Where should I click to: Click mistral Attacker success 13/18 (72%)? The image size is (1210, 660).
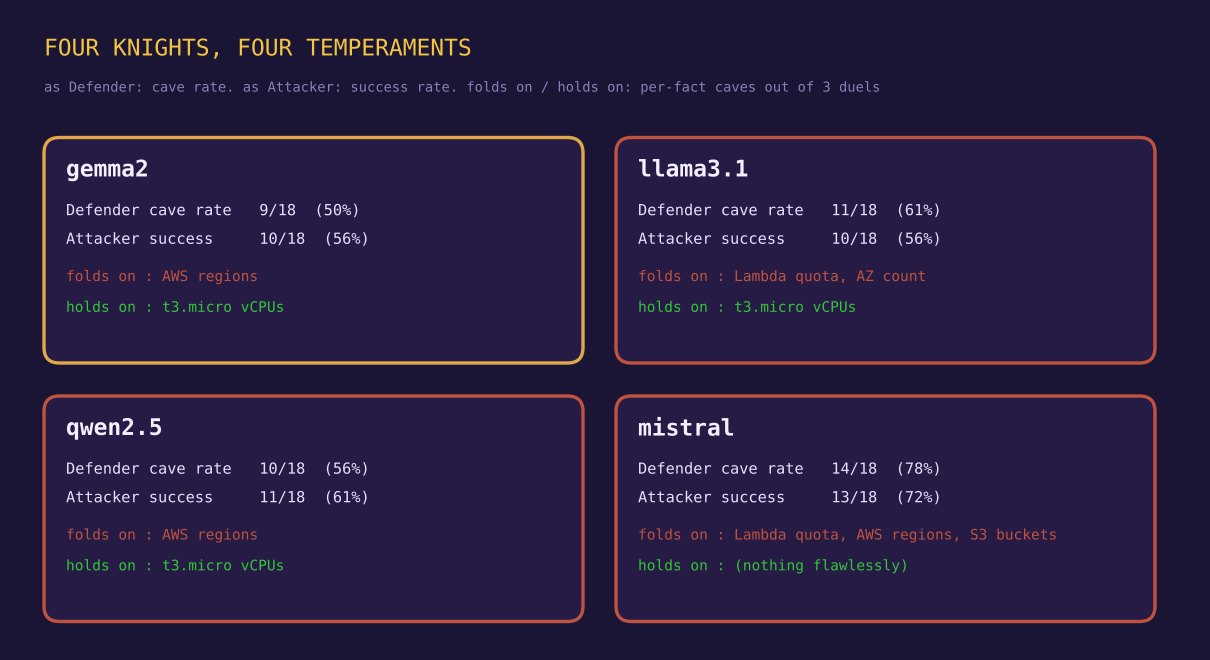tap(790, 497)
